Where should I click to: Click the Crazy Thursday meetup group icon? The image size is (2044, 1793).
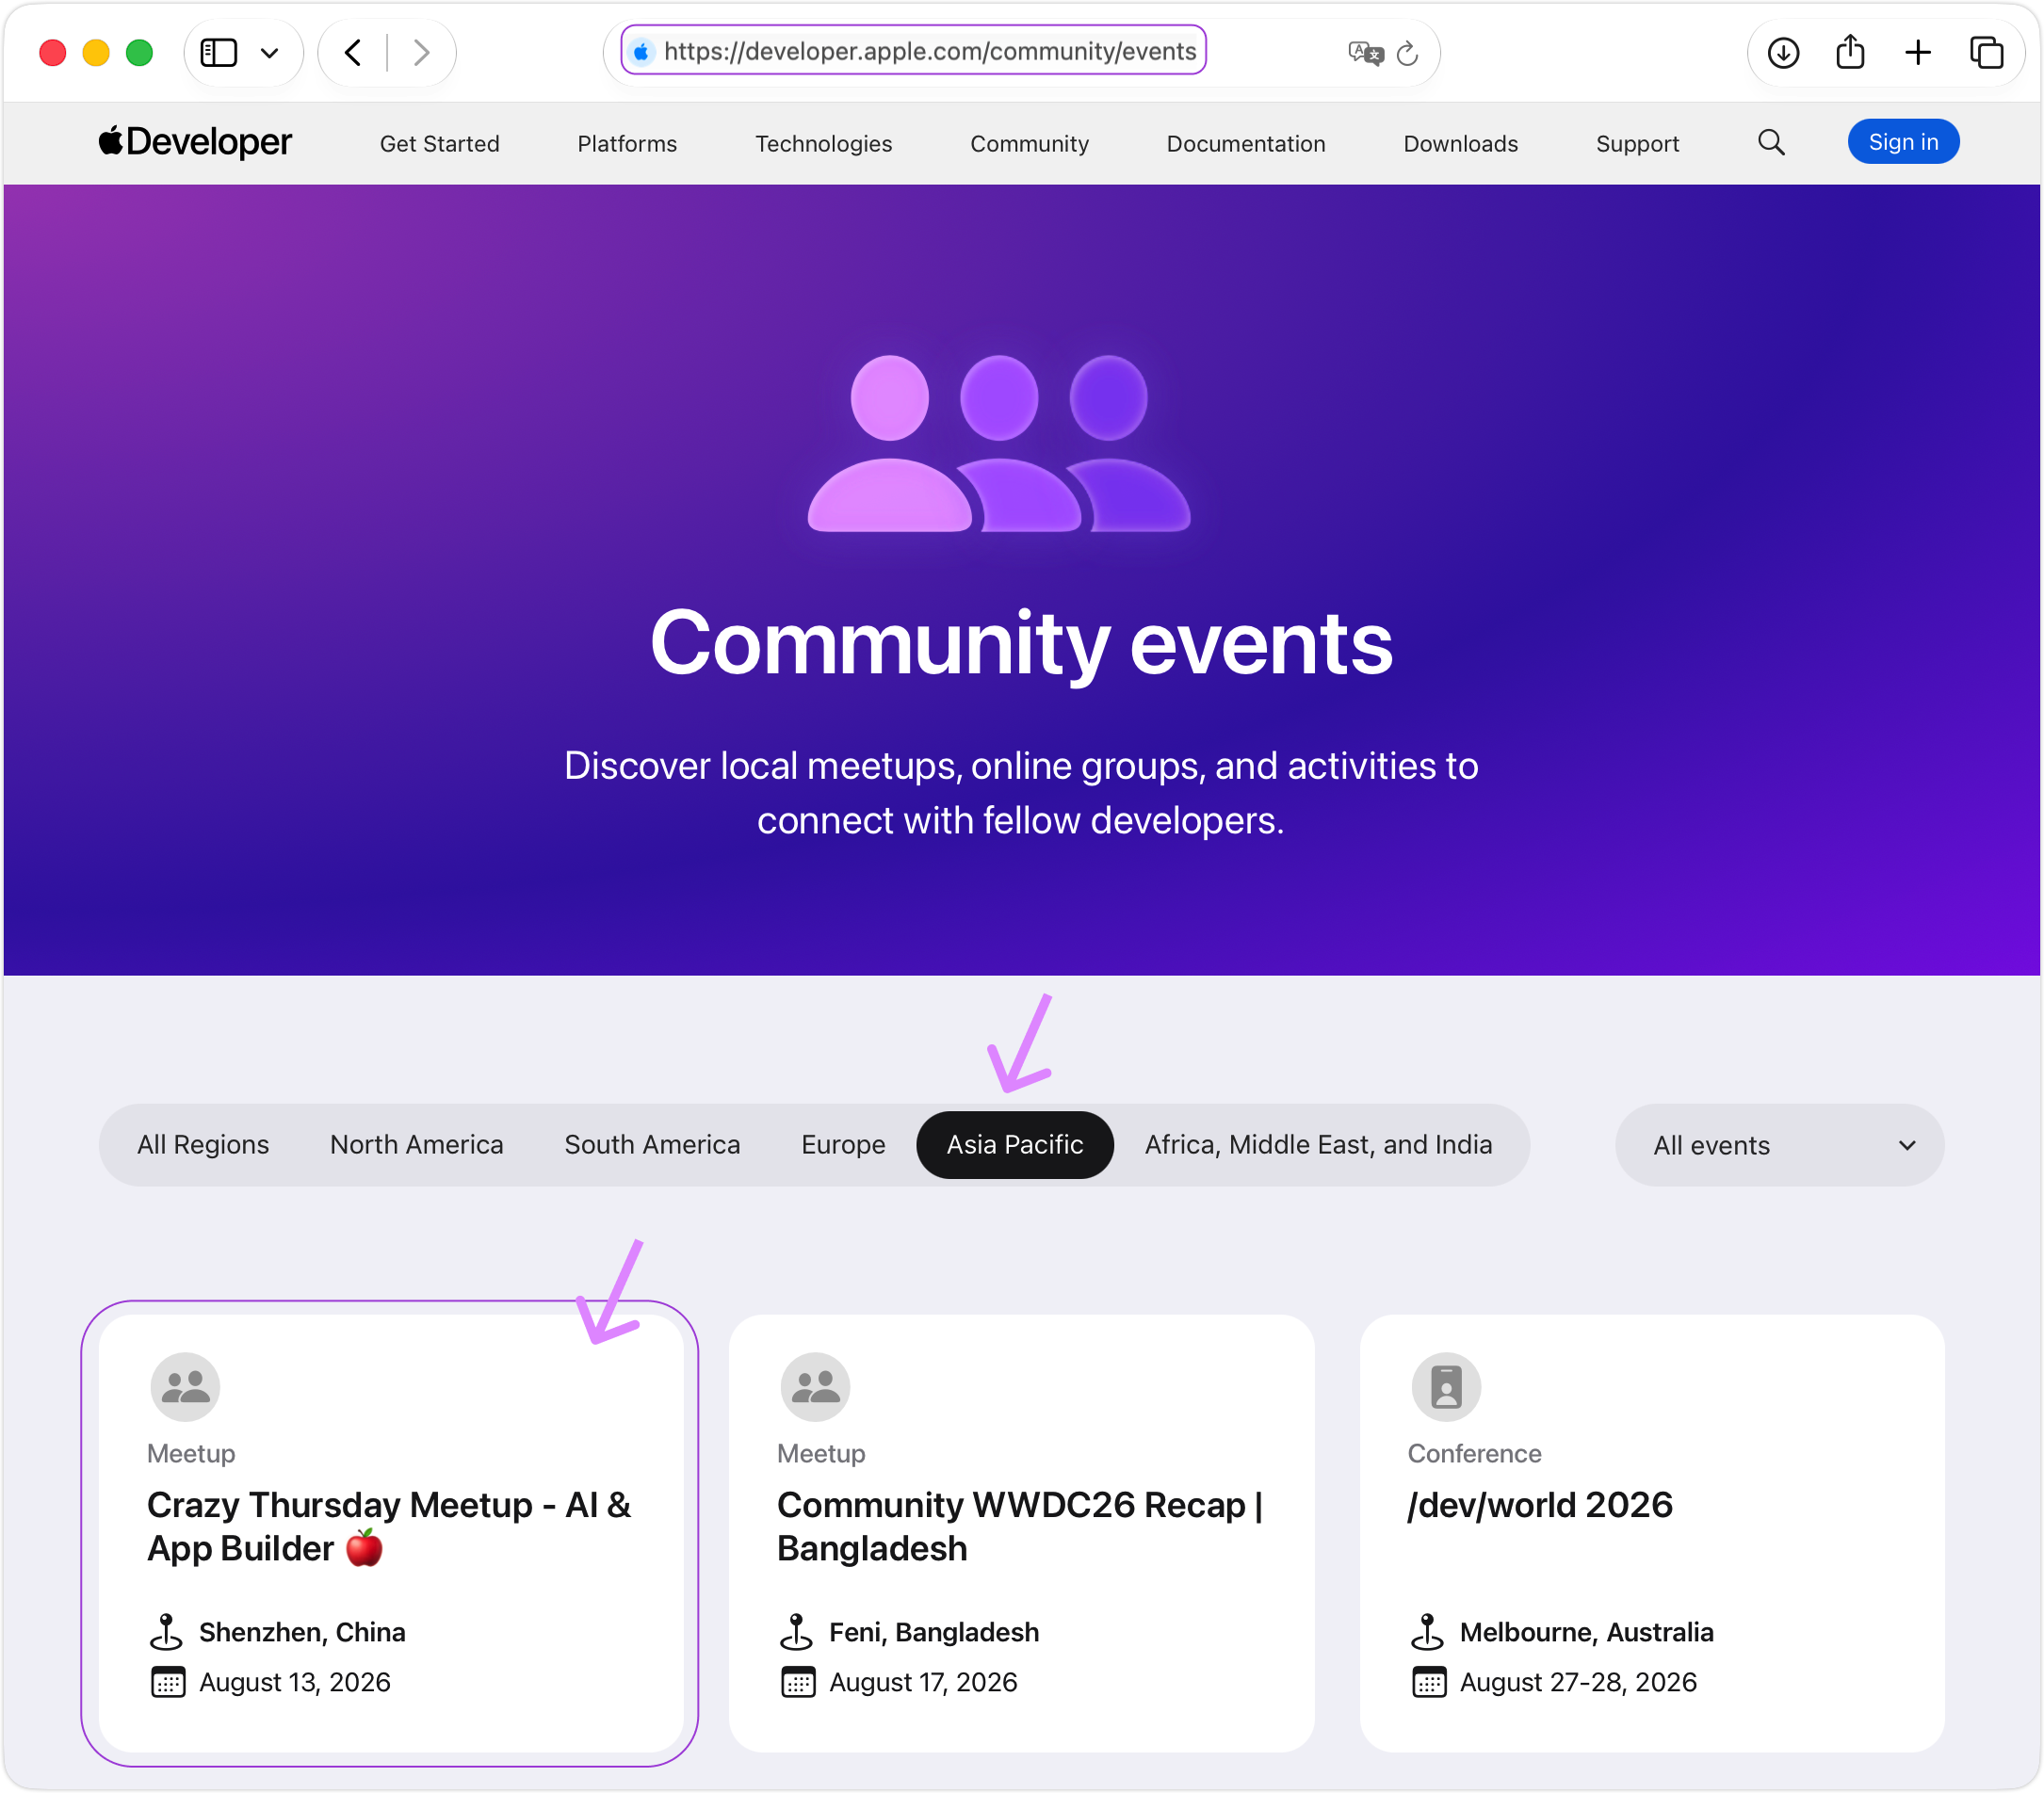(185, 1386)
